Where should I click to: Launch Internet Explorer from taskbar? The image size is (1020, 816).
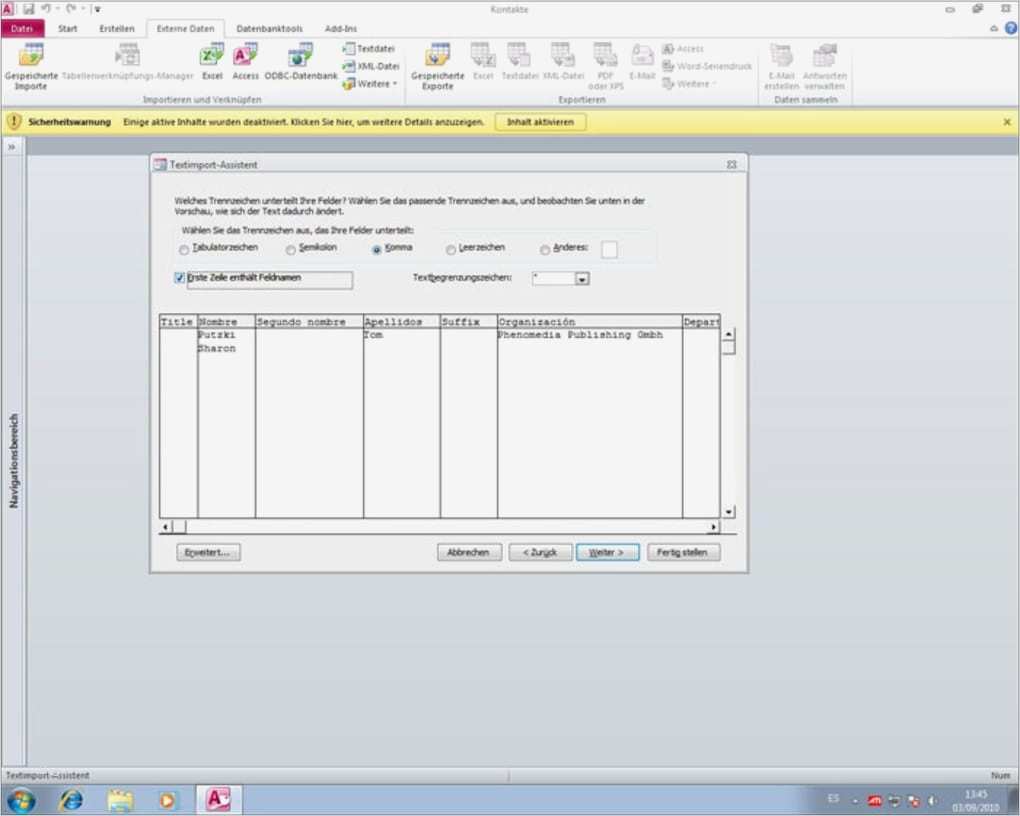(x=71, y=800)
